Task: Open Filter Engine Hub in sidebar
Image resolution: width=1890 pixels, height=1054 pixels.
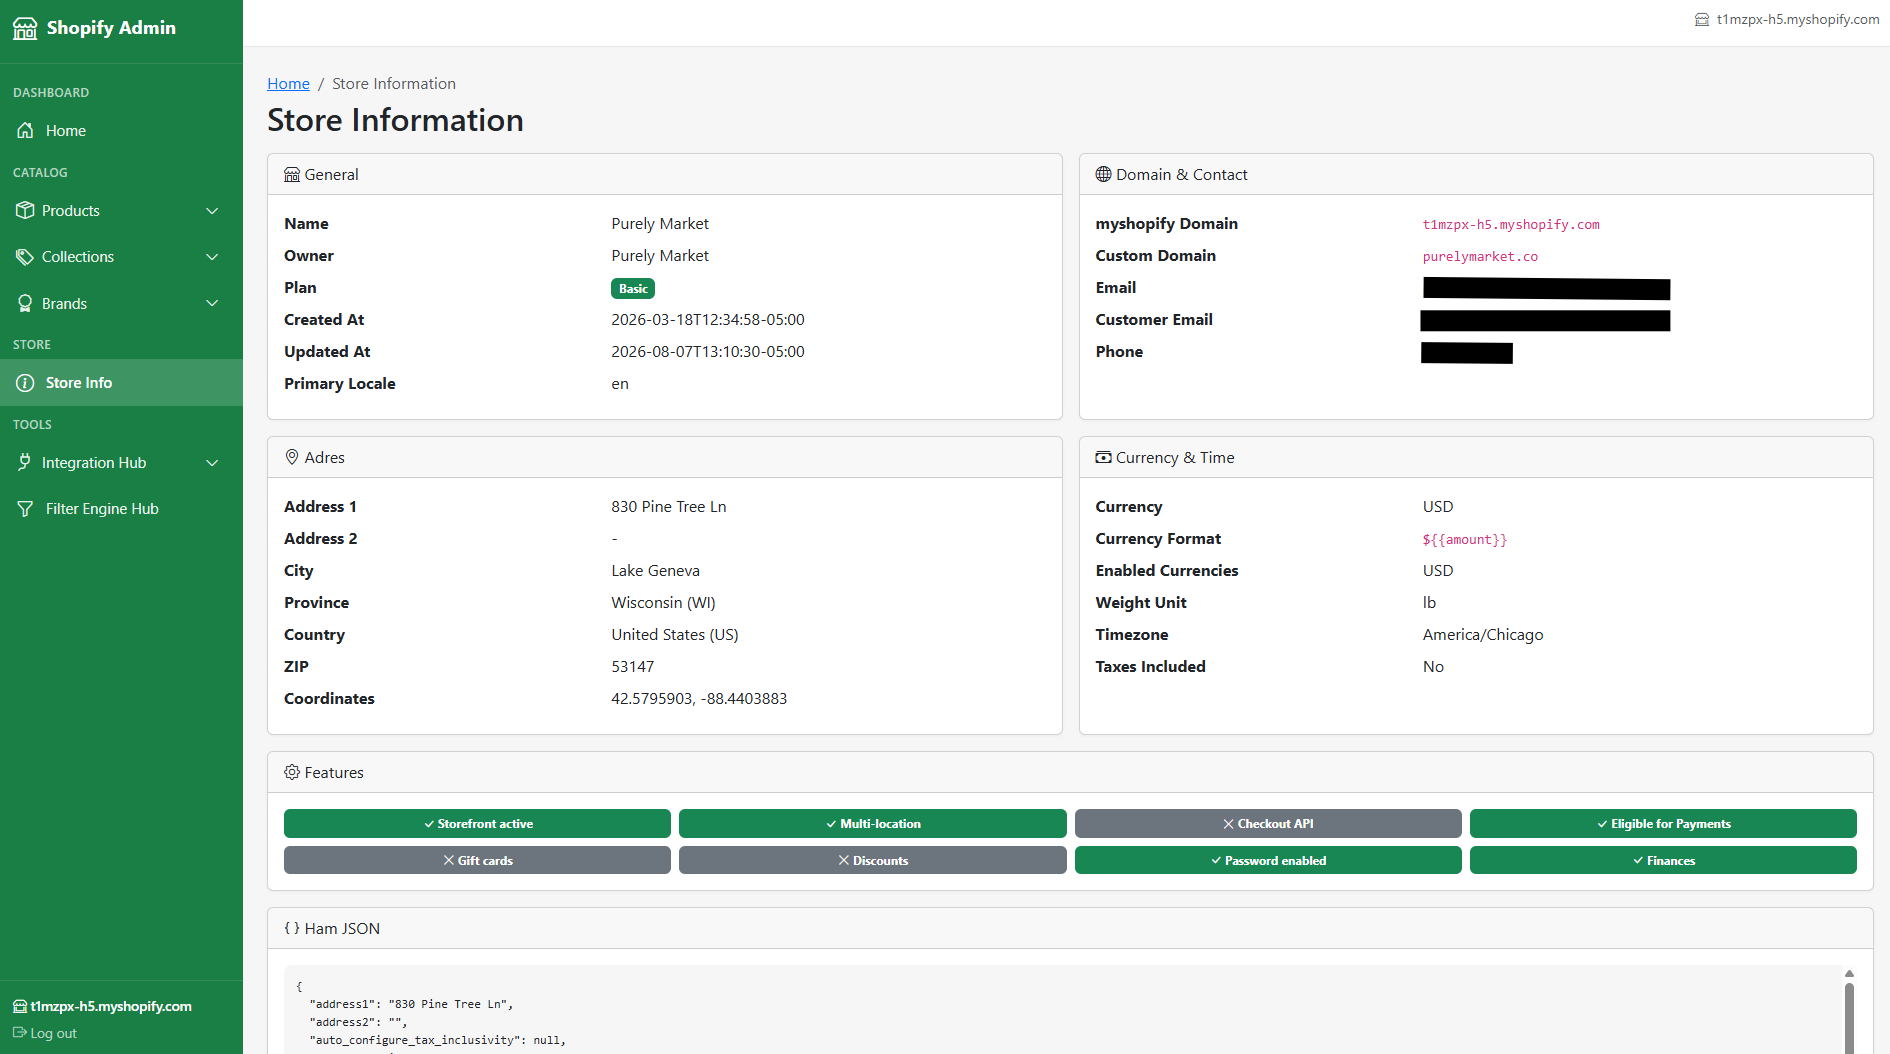Action: click(x=121, y=509)
